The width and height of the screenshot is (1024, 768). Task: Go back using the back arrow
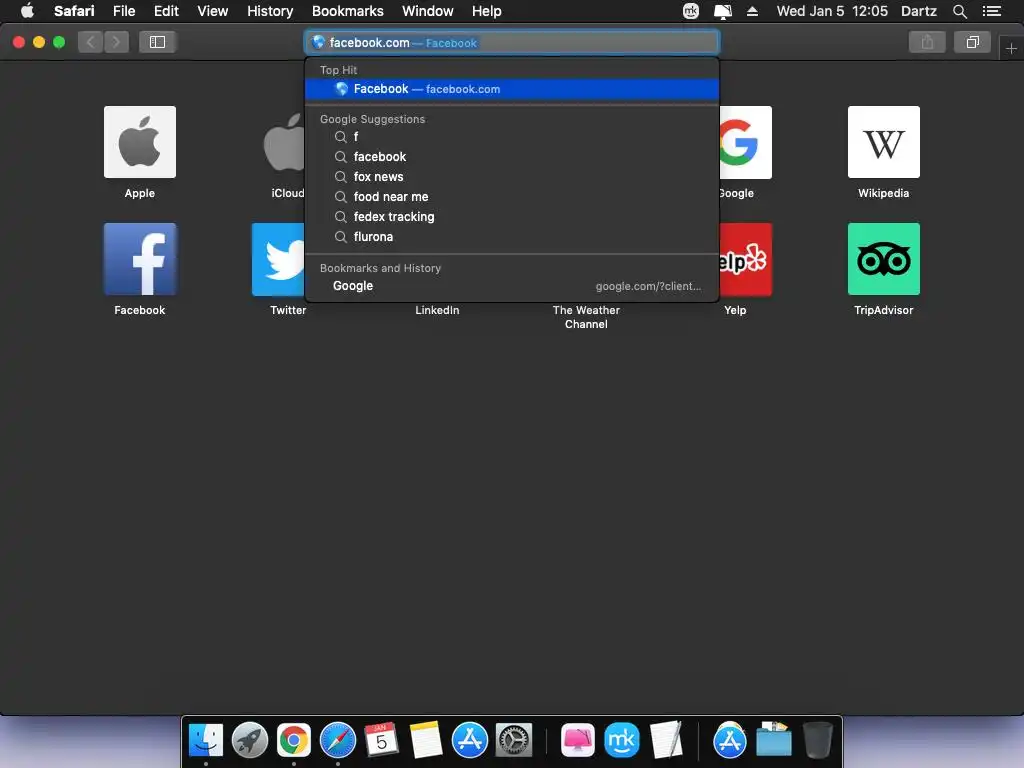pyautogui.click(x=91, y=42)
